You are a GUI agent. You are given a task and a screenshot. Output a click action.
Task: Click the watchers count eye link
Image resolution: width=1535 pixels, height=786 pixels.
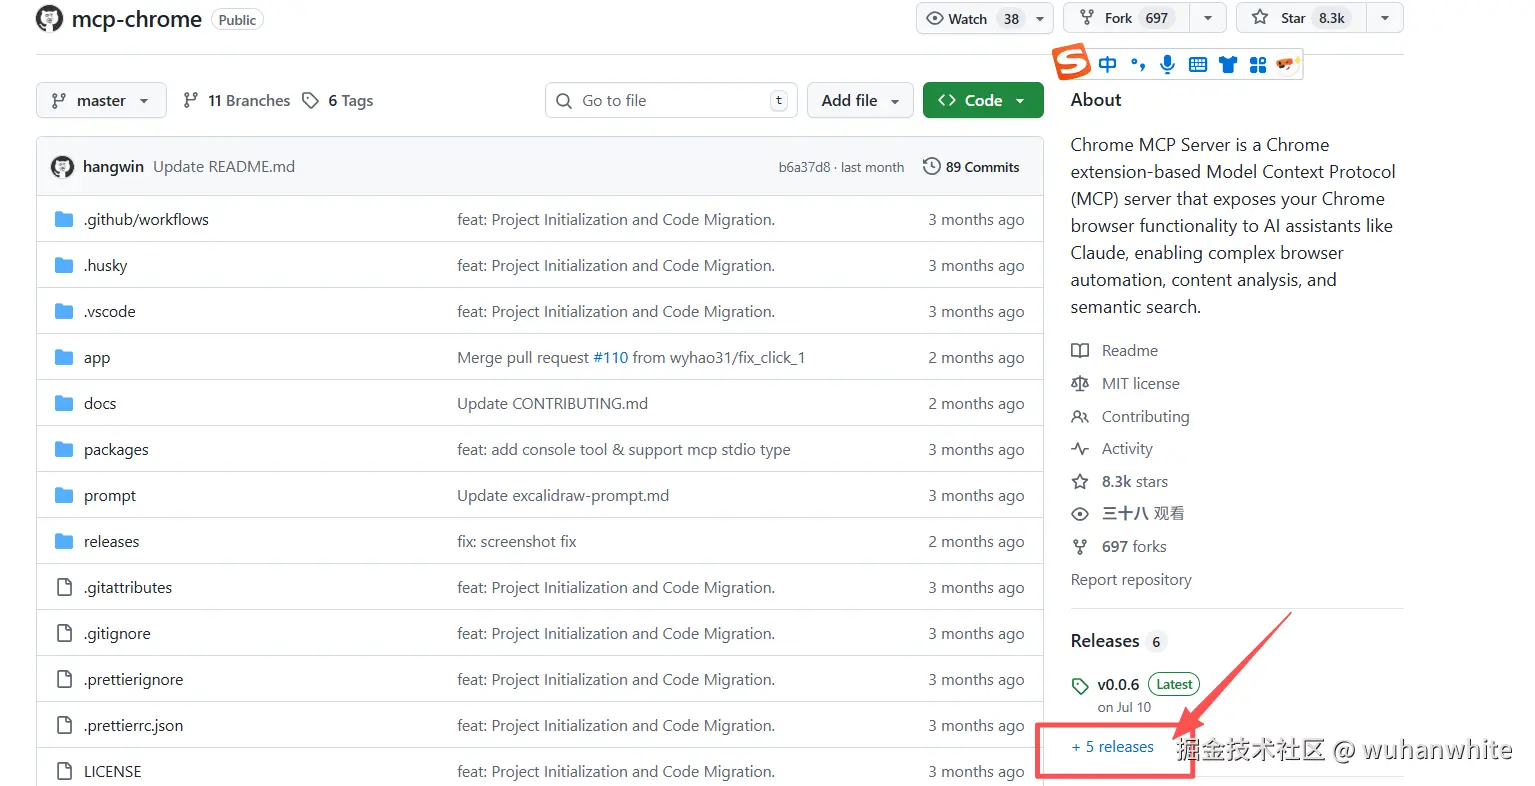point(1128,513)
